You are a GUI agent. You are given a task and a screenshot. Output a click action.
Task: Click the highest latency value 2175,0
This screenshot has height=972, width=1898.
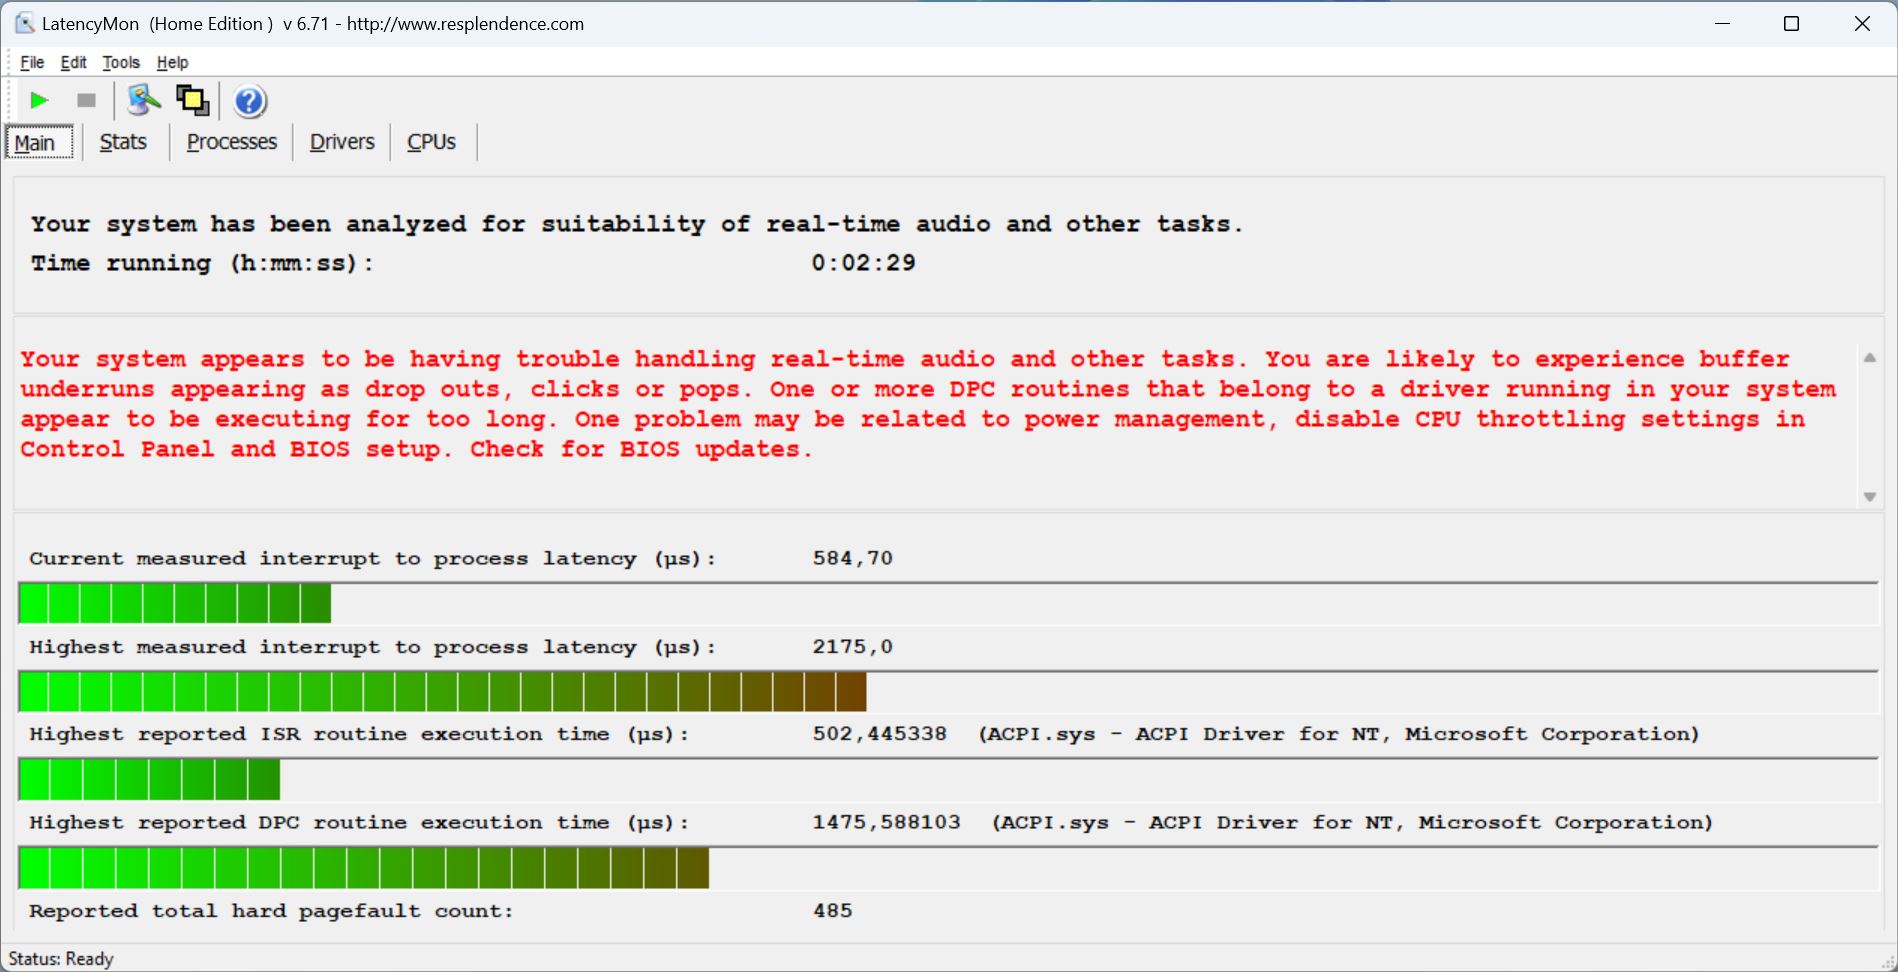coord(853,647)
